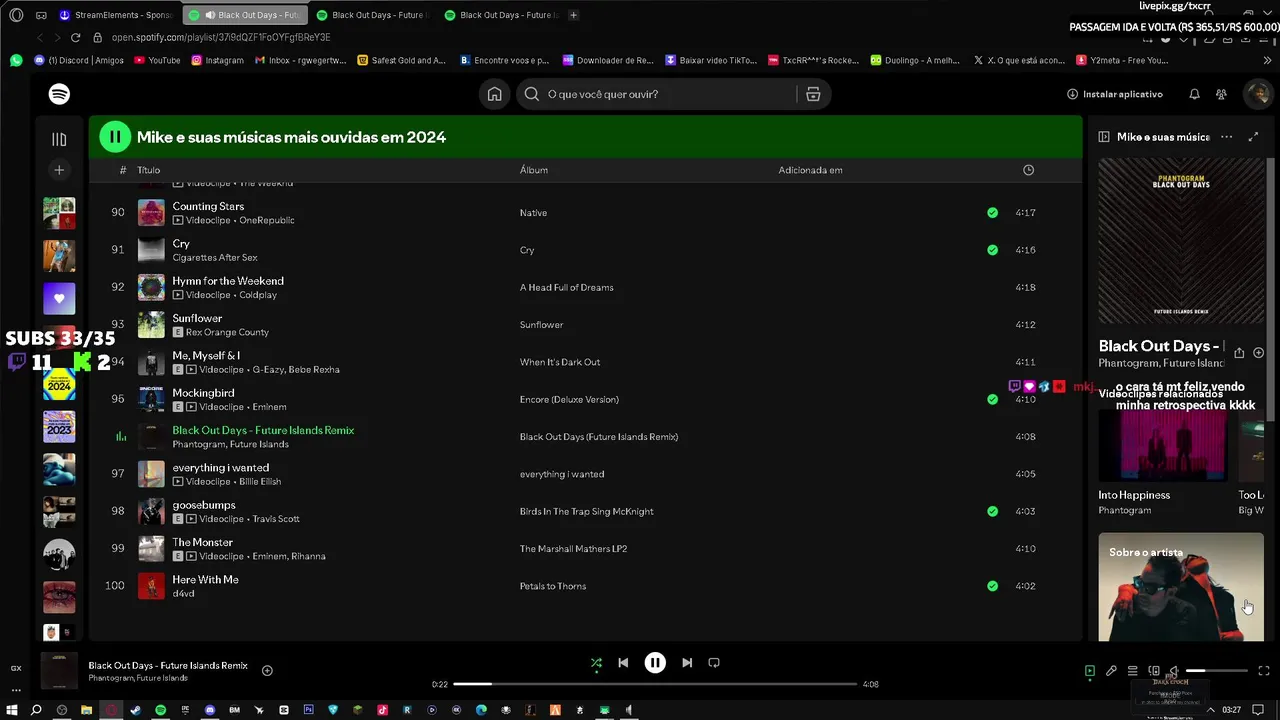Expand Your Library sidebar icon
The width and height of the screenshot is (1280, 720).
pyautogui.click(x=59, y=139)
